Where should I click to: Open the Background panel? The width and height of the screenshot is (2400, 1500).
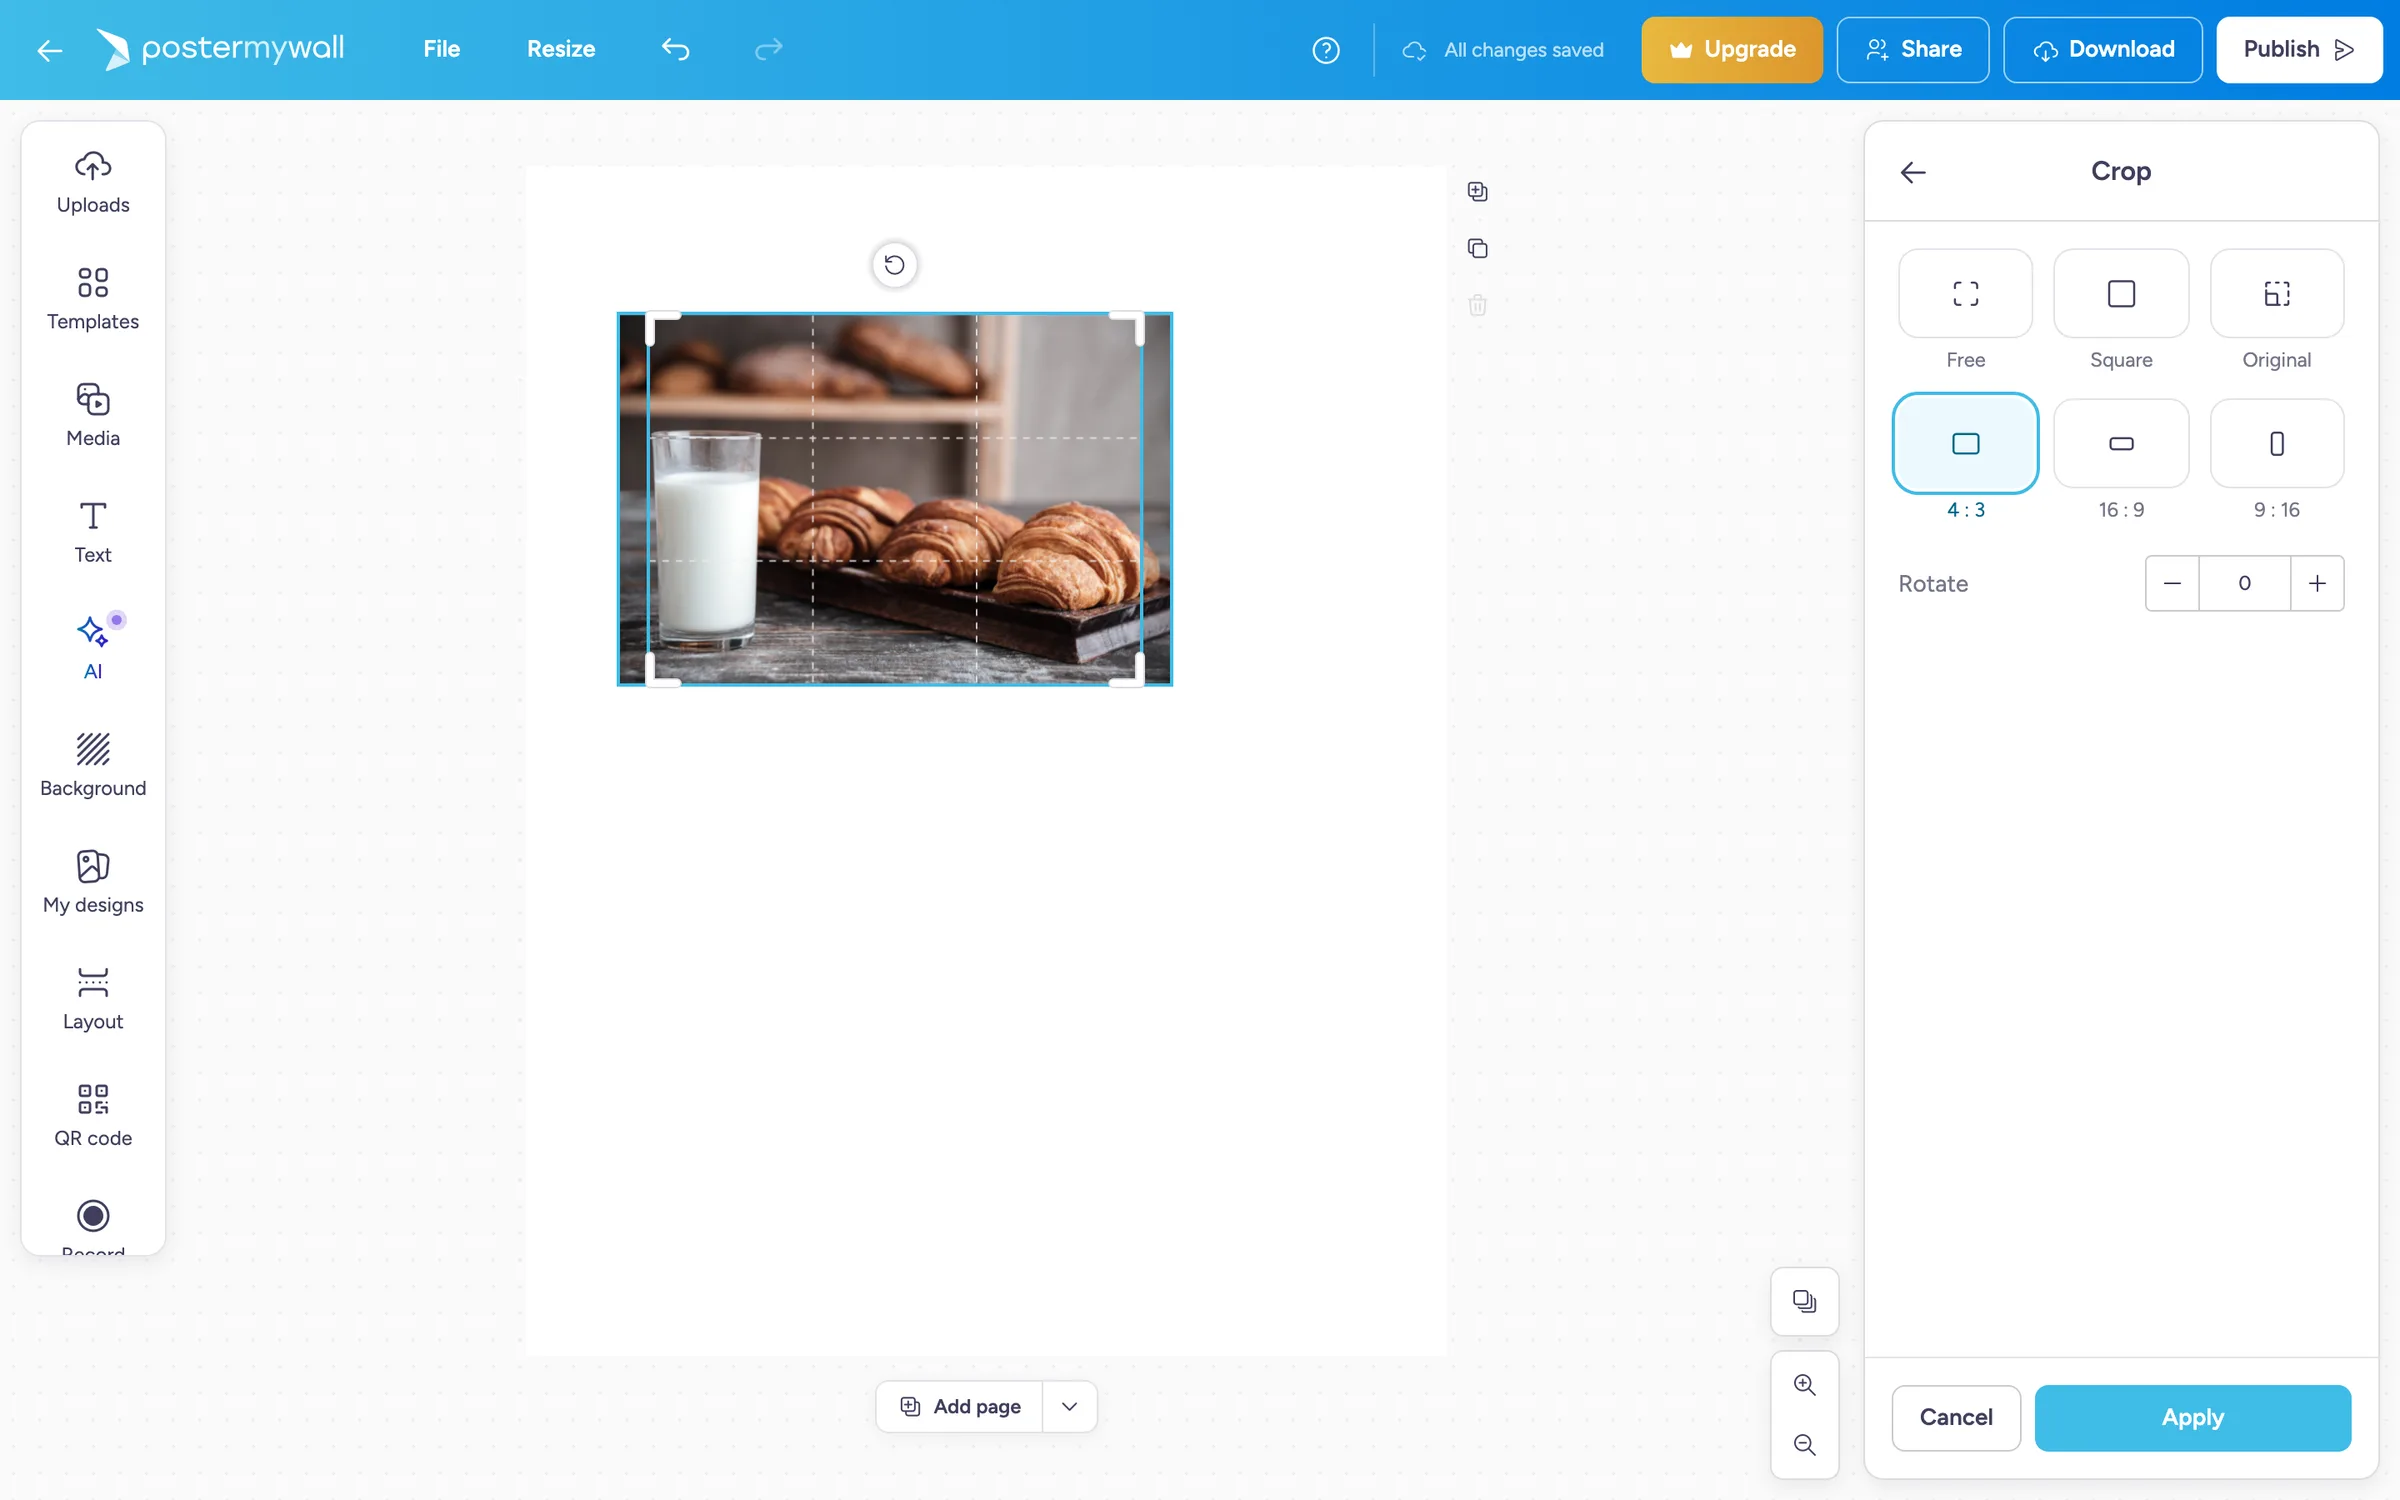(x=93, y=765)
